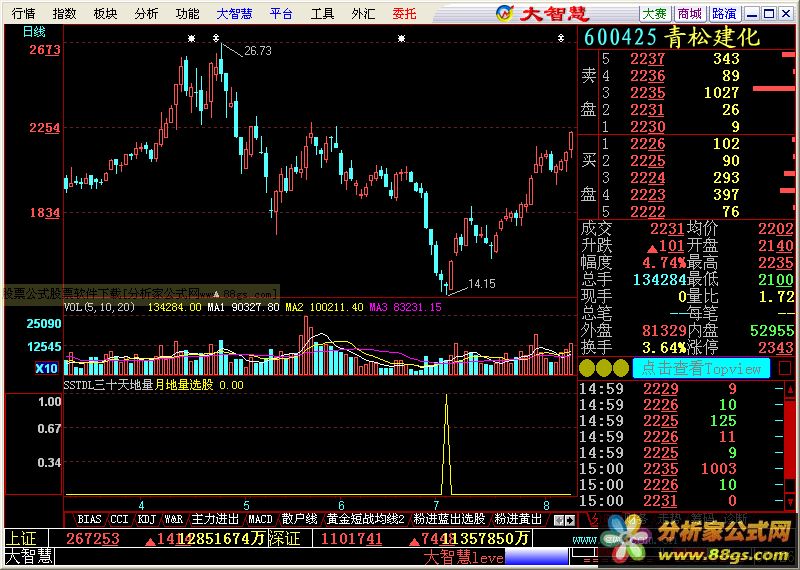Screen dimensions: 800x570
Task: Click the yellow spike in the SSTDL indicator
Action: [x=446, y=444]
